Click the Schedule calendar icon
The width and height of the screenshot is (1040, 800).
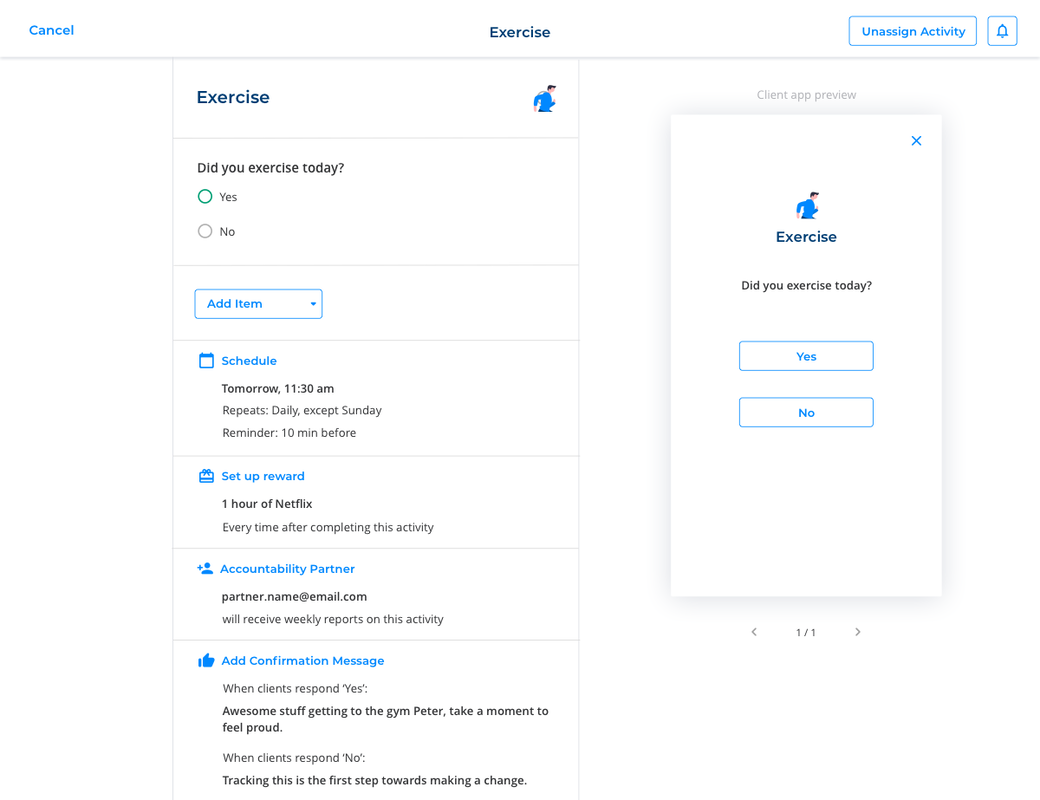pyautogui.click(x=206, y=361)
